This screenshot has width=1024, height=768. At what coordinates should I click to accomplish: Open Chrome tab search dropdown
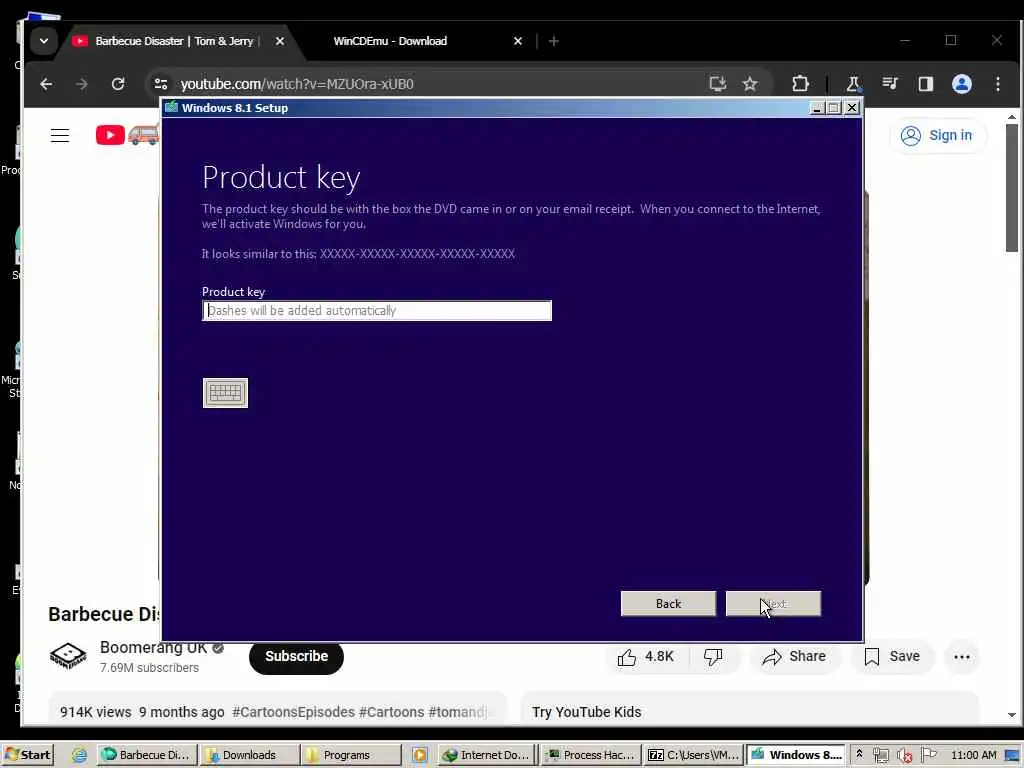pyautogui.click(x=44, y=41)
